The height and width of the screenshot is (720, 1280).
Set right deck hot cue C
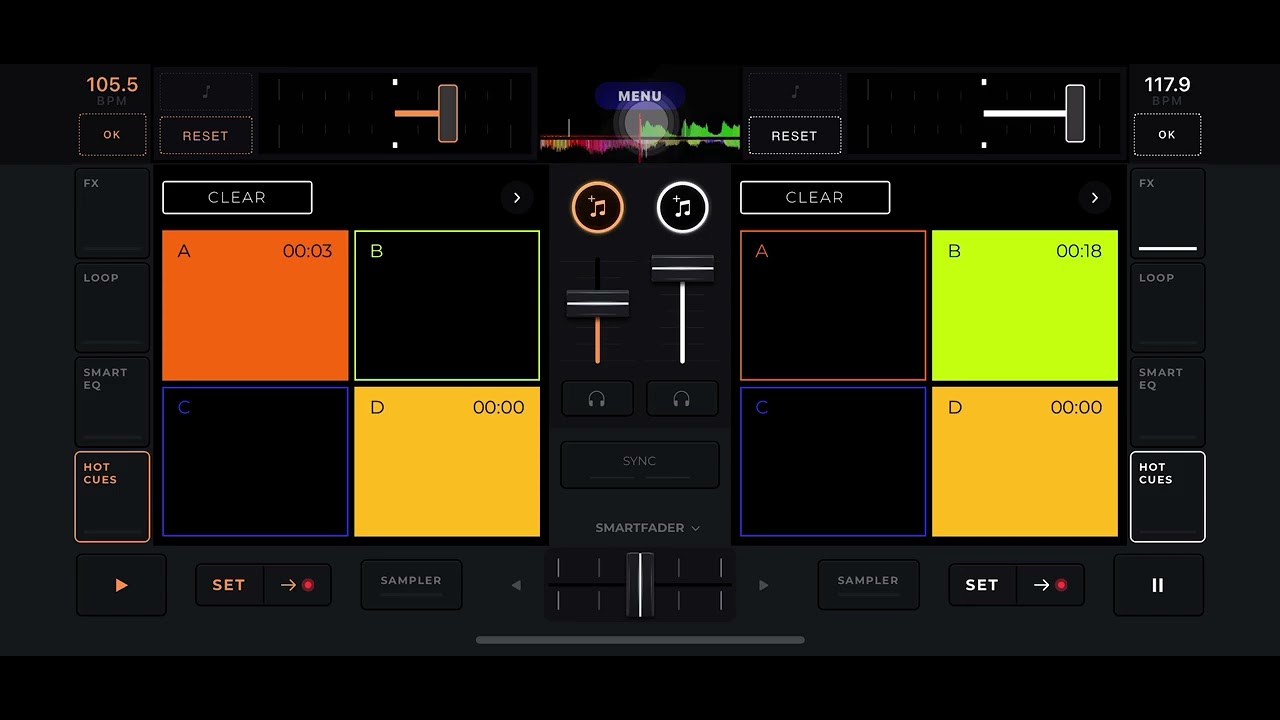coord(833,462)
